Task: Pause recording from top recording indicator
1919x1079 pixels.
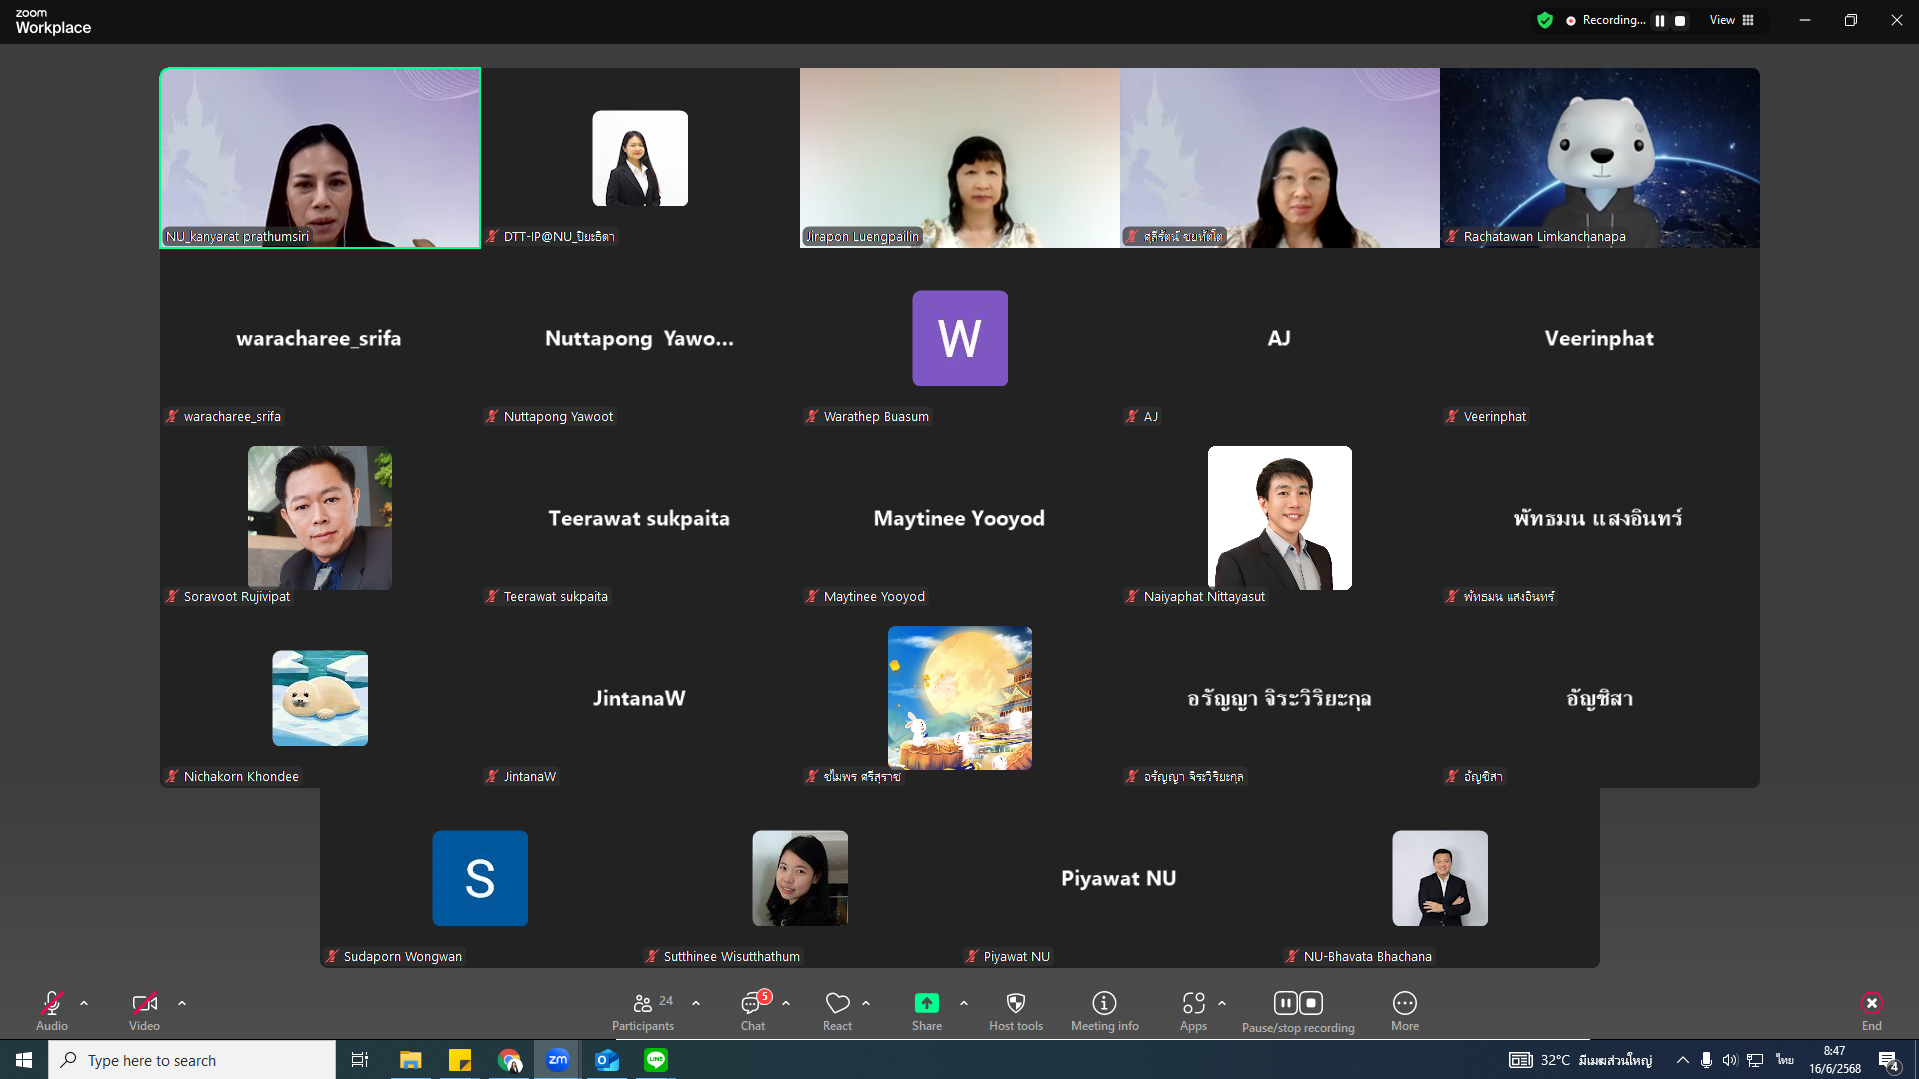Action: coord(1660,21)
